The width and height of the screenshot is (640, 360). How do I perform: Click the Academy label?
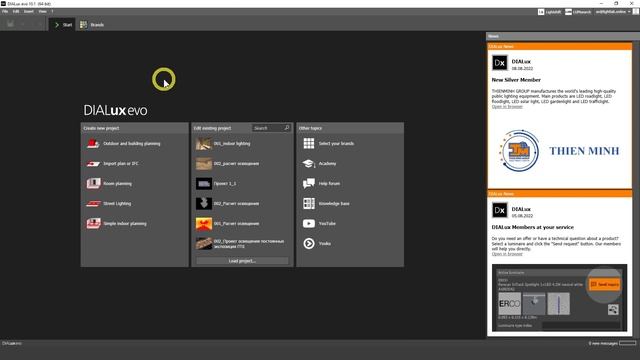pyautogui.click(x=327, y=164)
